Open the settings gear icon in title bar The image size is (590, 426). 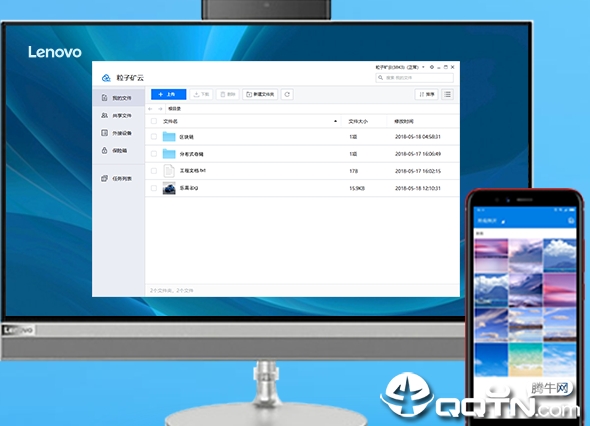(432, 67)
